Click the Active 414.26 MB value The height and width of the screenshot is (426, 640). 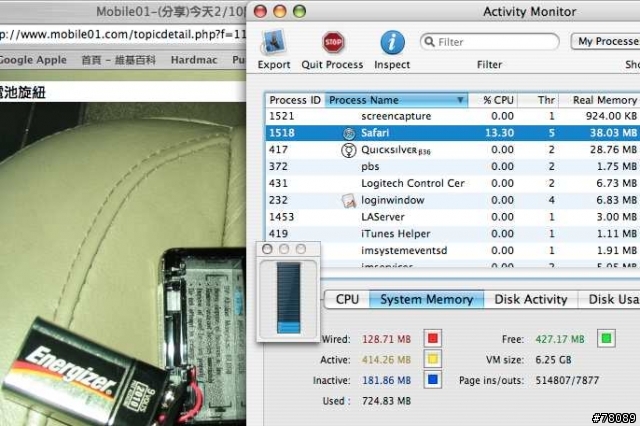[386, 360]
